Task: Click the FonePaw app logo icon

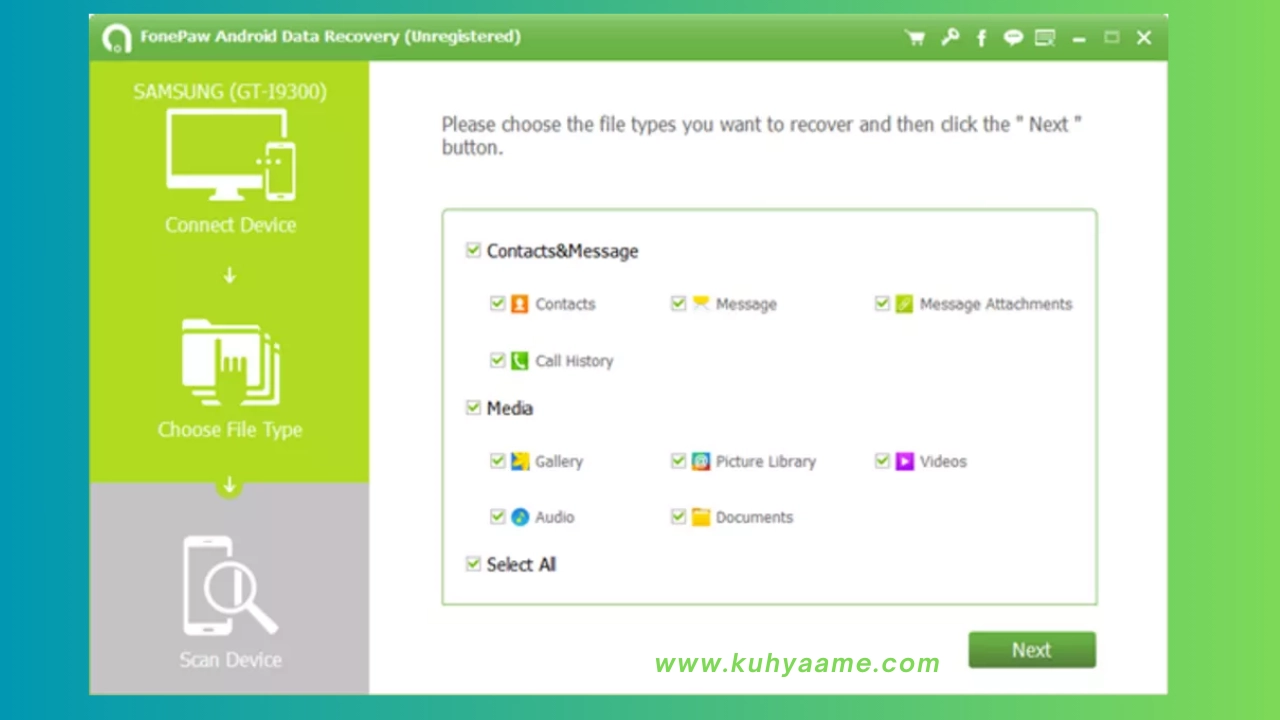Action: pos(117,38)
